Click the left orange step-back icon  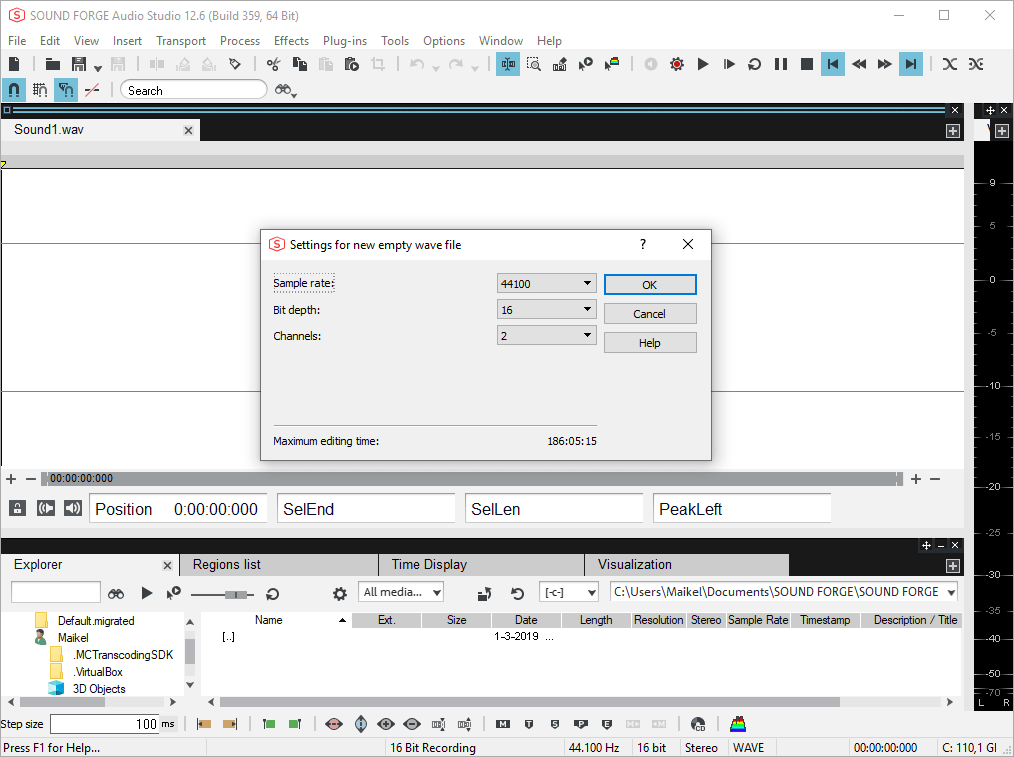tap(204, 724)
